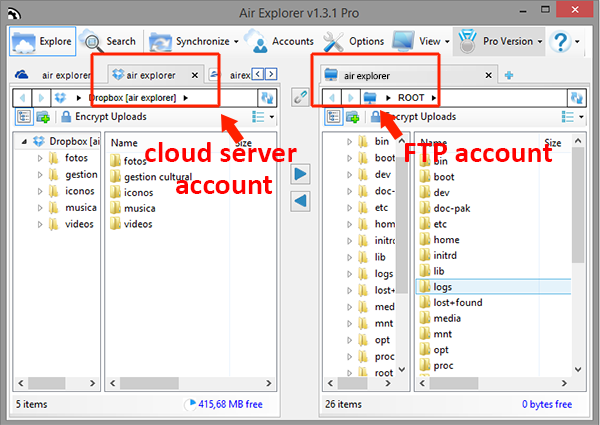This screenshot has width=600, height=425.
Task: Toggle folder tree in Dropbox pane
Action: (24, 117)
